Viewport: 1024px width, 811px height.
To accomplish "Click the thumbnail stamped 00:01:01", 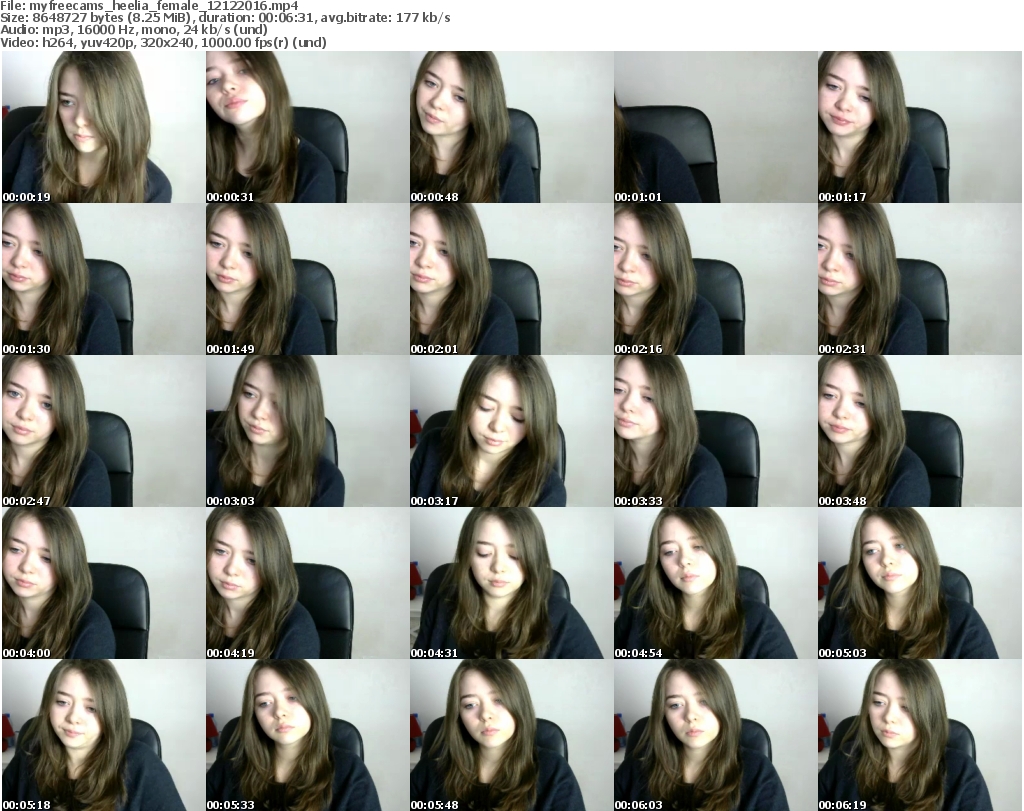I will coord(715,127).
